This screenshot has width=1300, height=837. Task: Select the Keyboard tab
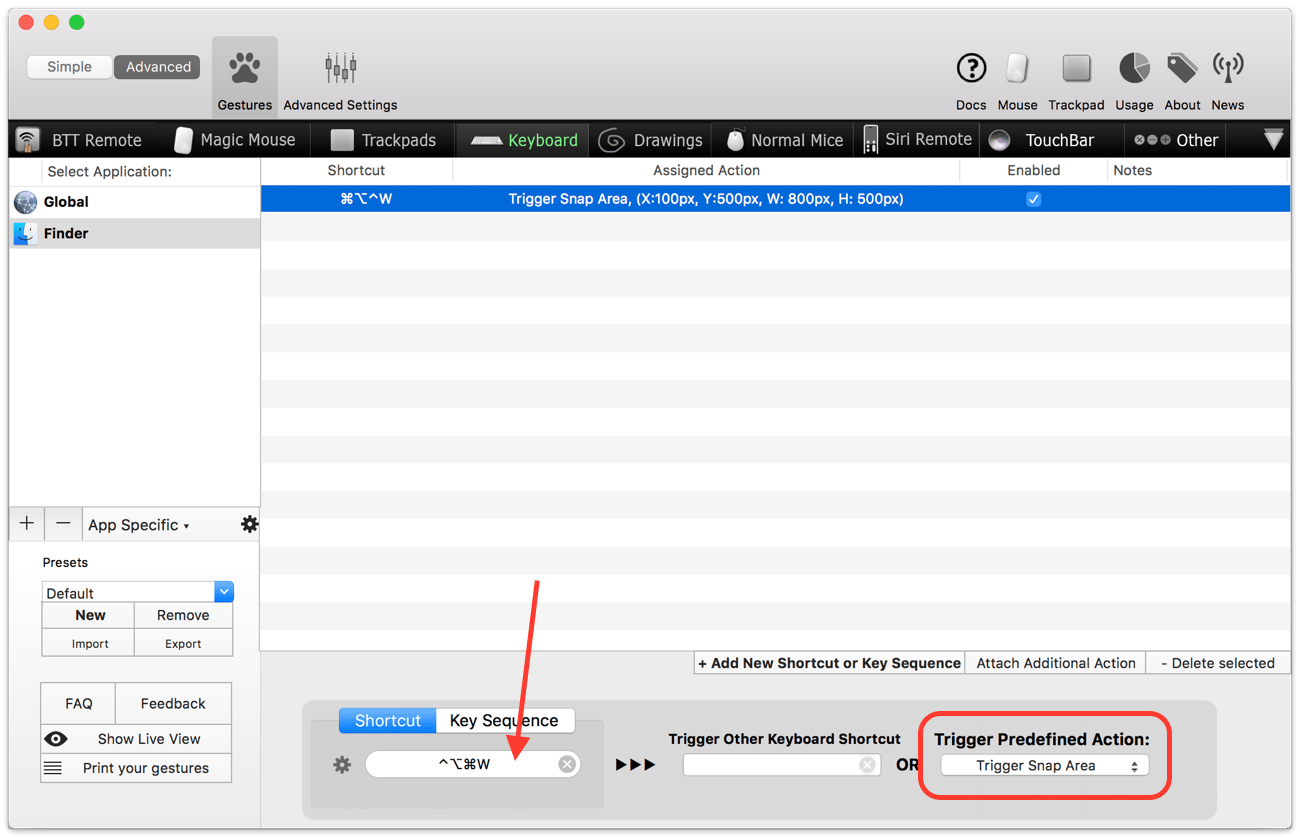pos(524,140)
